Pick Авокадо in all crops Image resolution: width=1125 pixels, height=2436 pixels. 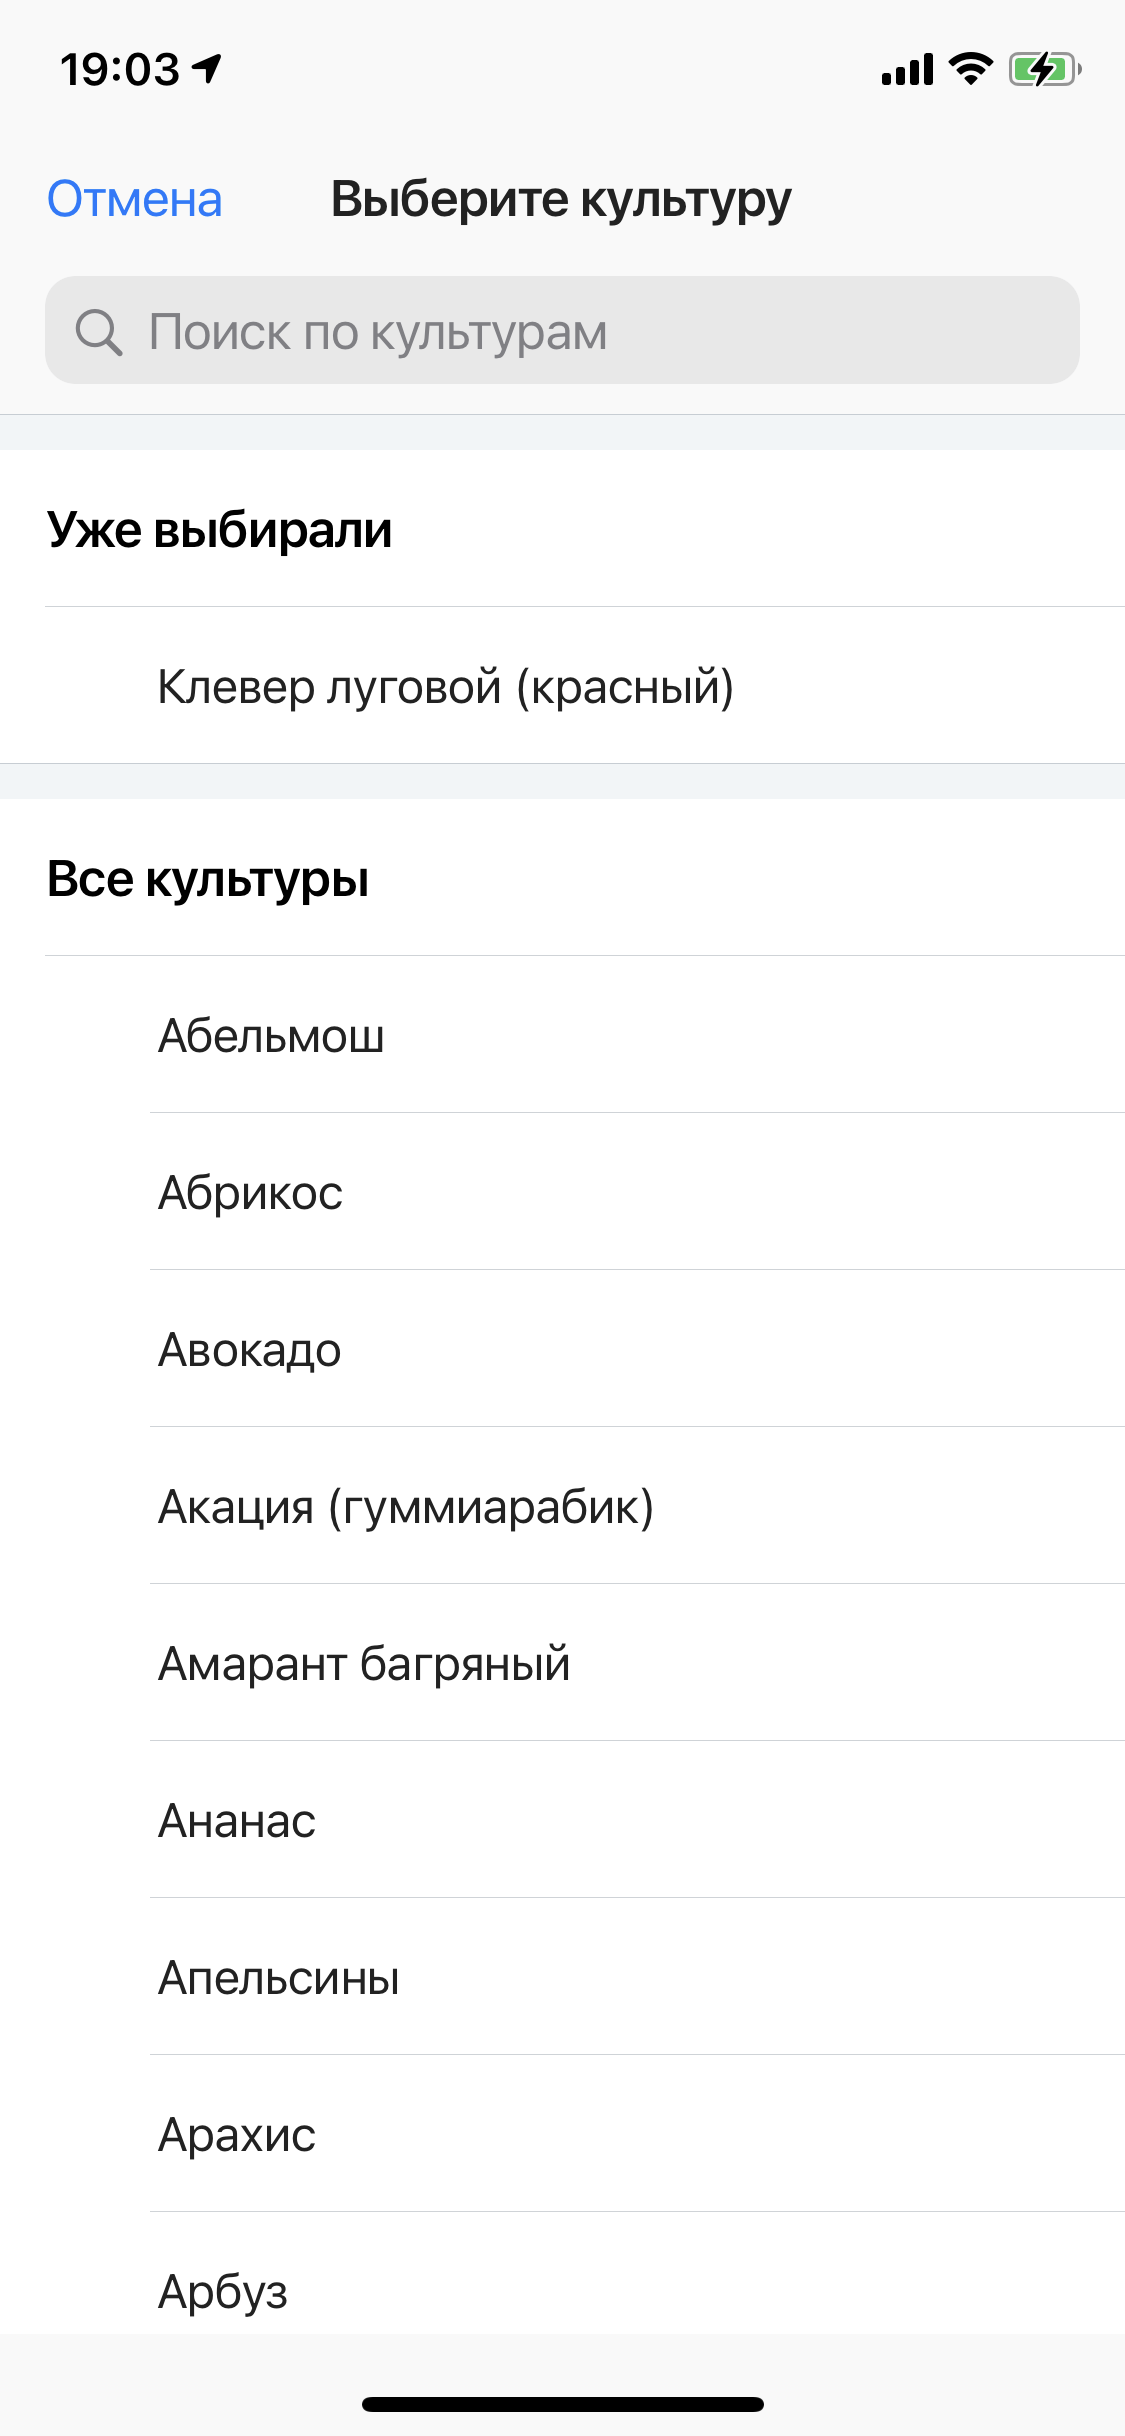point(562,1349)
